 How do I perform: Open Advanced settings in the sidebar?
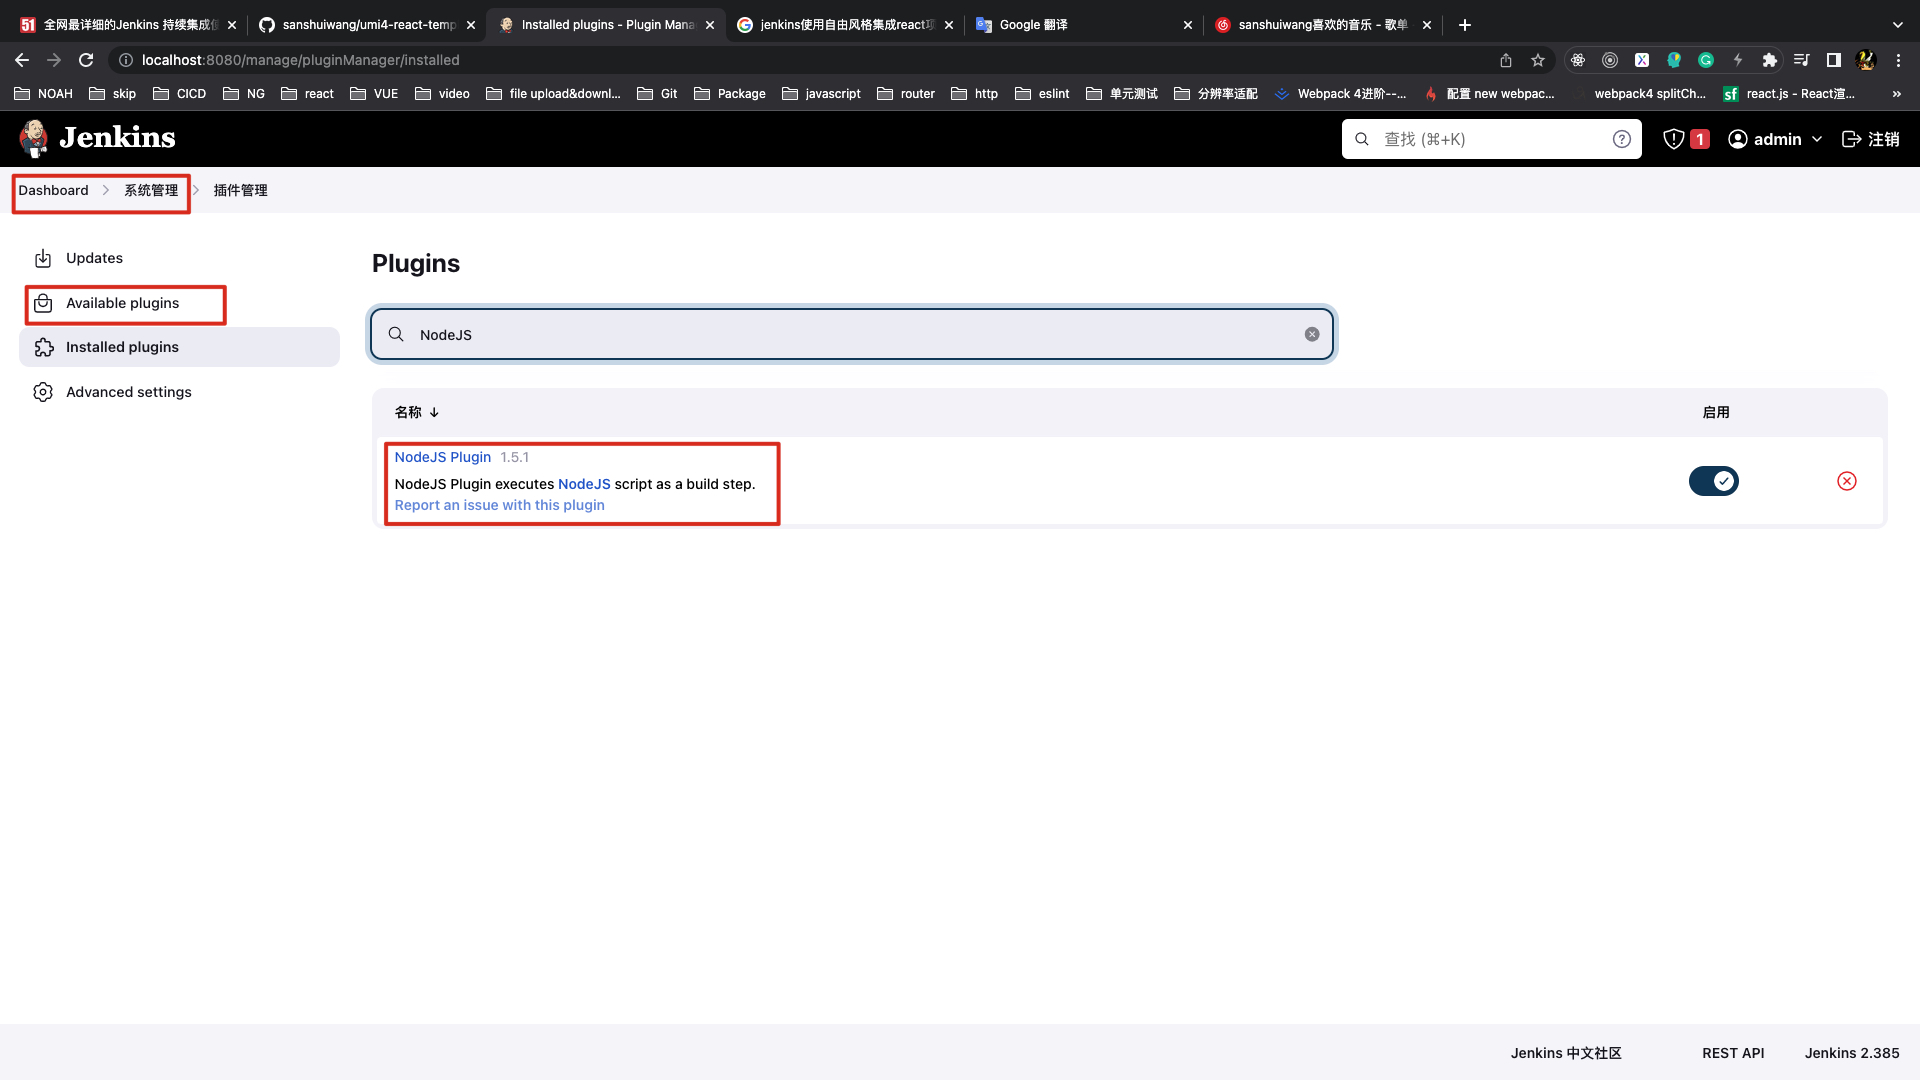(179, 392)
